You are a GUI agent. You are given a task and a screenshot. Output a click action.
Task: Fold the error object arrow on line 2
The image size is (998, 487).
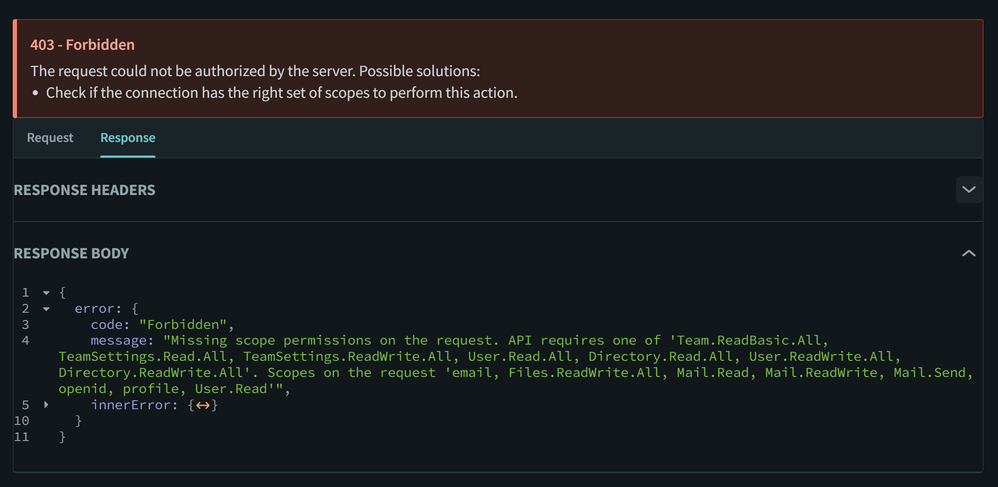pyautogui.click(x=46, y=309)
